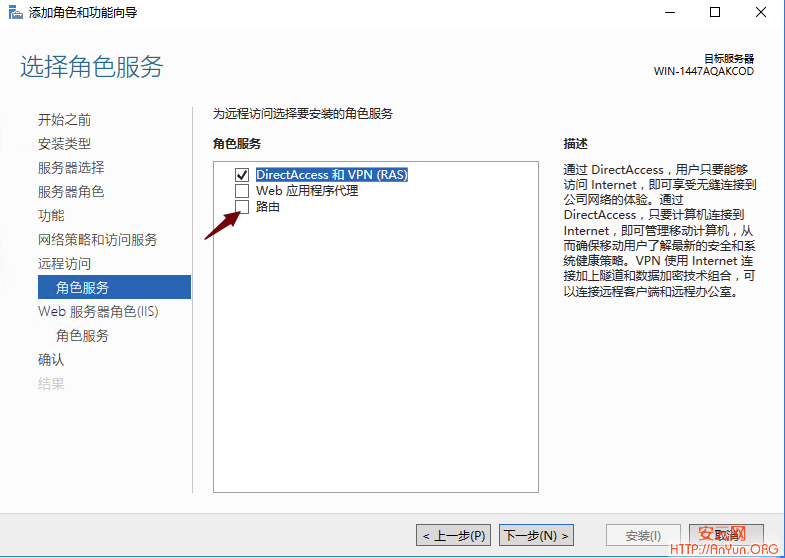Select 角色服务 under 远程访问
The width and height of the screenshot is (785, 558).
tap(83, 288)
